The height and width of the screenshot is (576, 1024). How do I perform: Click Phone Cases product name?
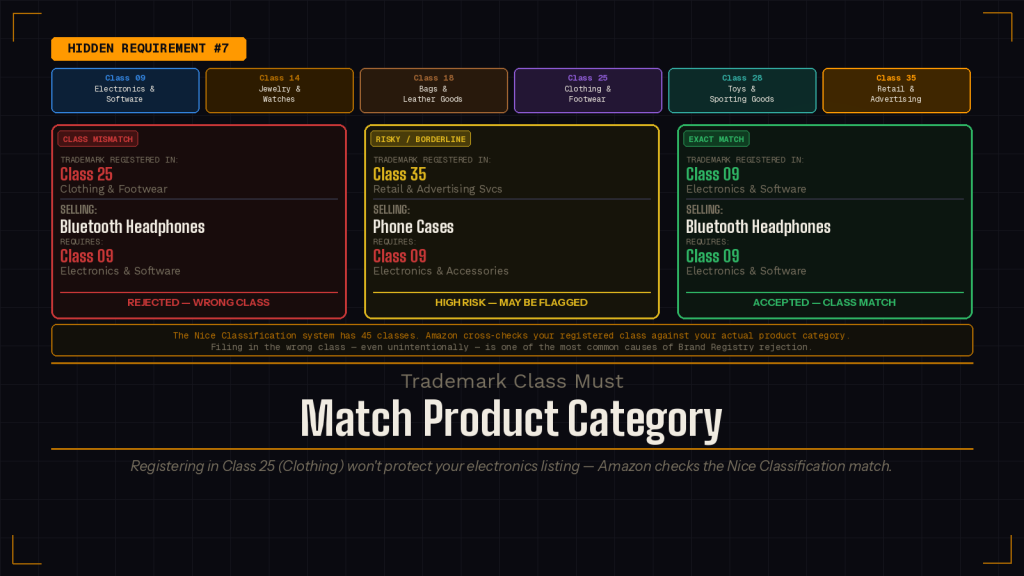pos(413,227)
